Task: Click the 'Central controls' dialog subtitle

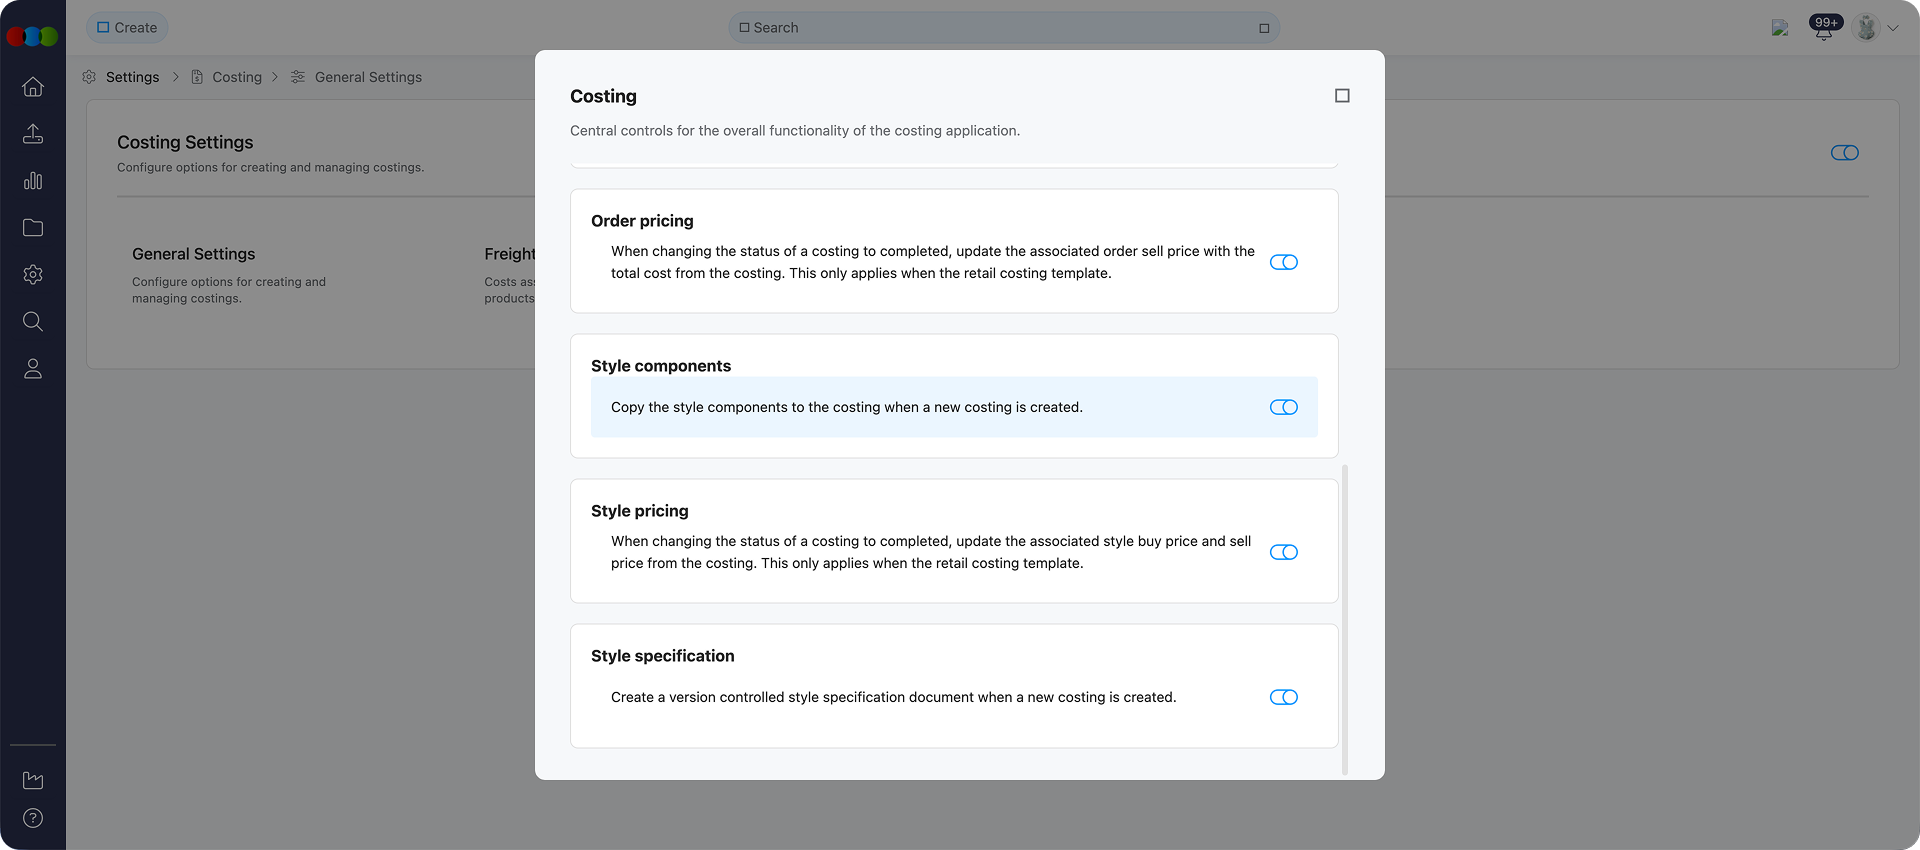Action: 795,131
